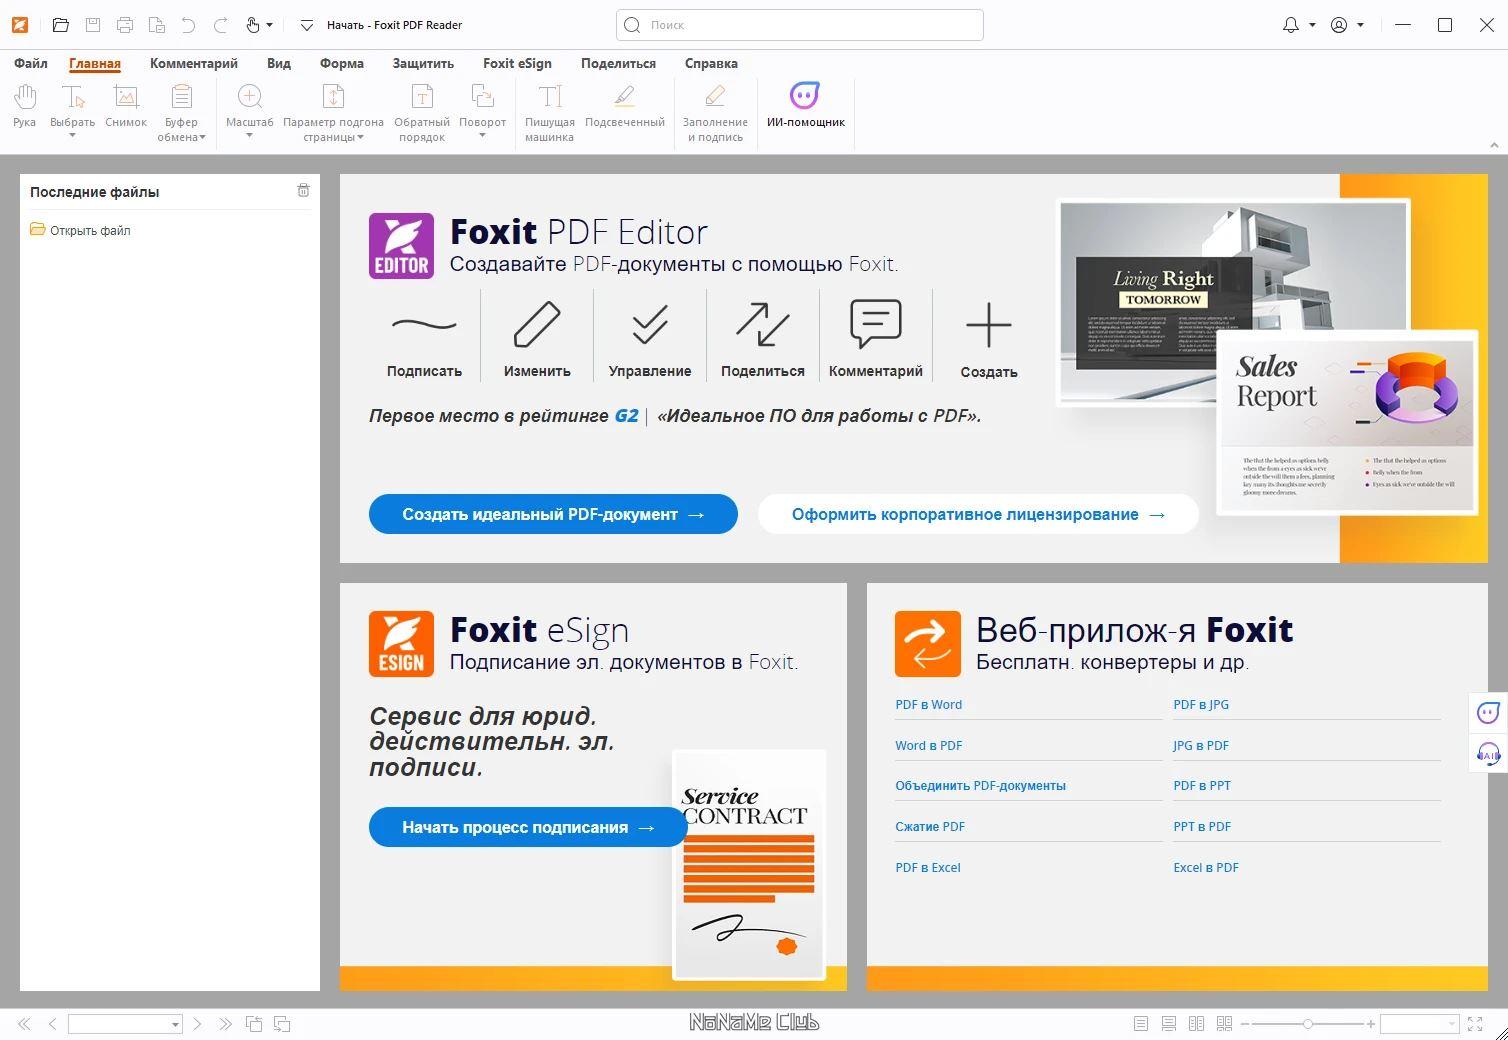
Task: Open the touch mode dropdown in title bar
Action: point(270,25)
